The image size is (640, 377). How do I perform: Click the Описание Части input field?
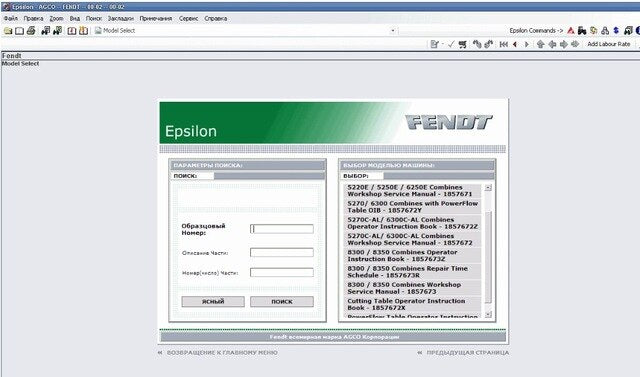[x=282, y=253]
